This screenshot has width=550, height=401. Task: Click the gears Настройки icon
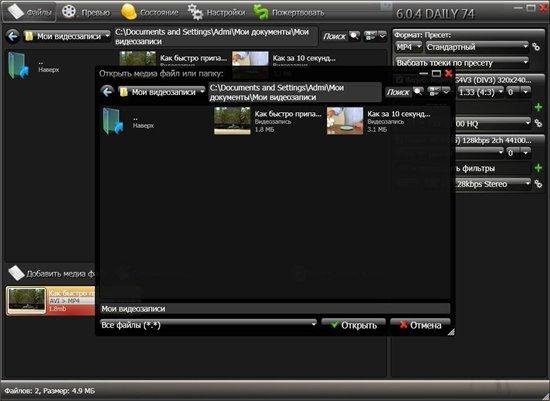(195, 12)
